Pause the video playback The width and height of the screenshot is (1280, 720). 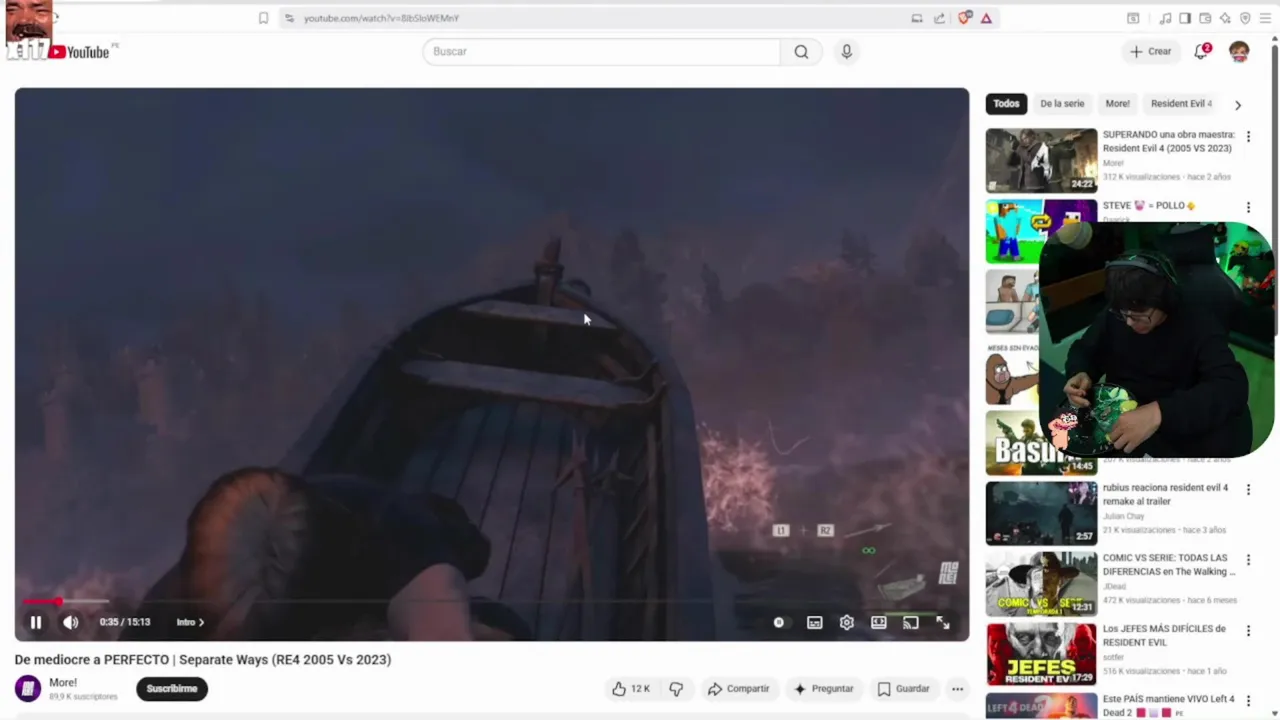point(35,622)
